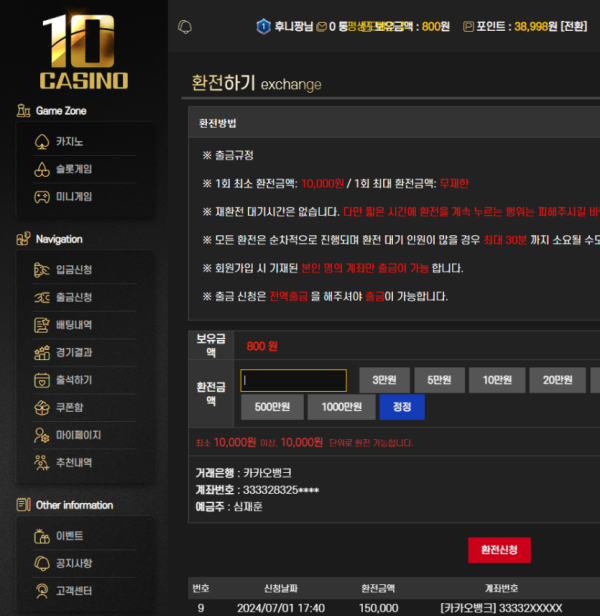Click the betting history icon next to 배팅내역

coord(42,325)
